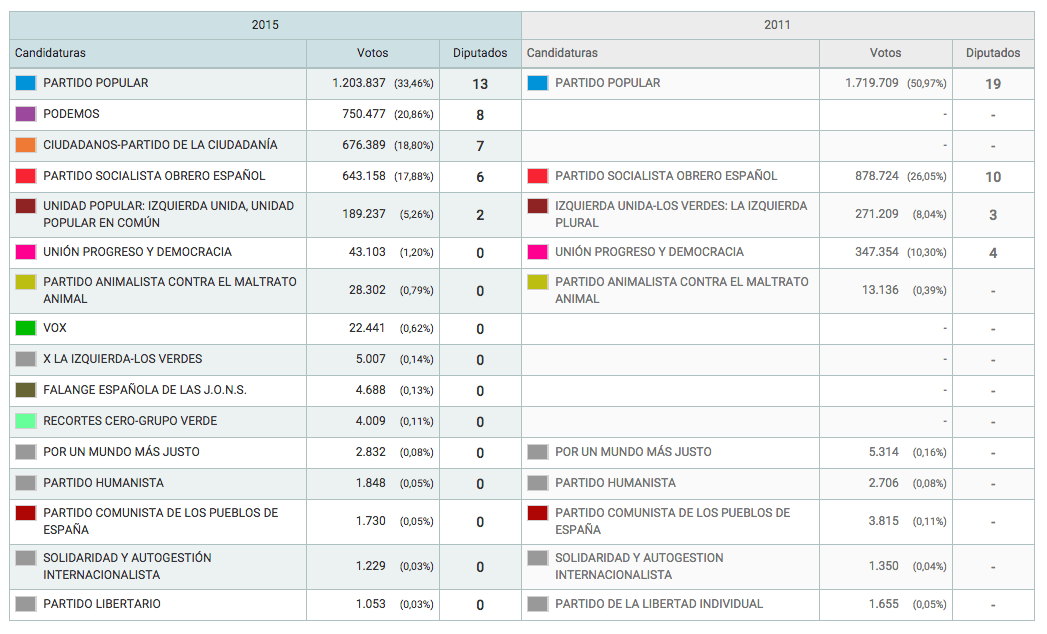Select the red PSOE swatch in the 2011 table

pyautogui.click(x=538, y=176)
